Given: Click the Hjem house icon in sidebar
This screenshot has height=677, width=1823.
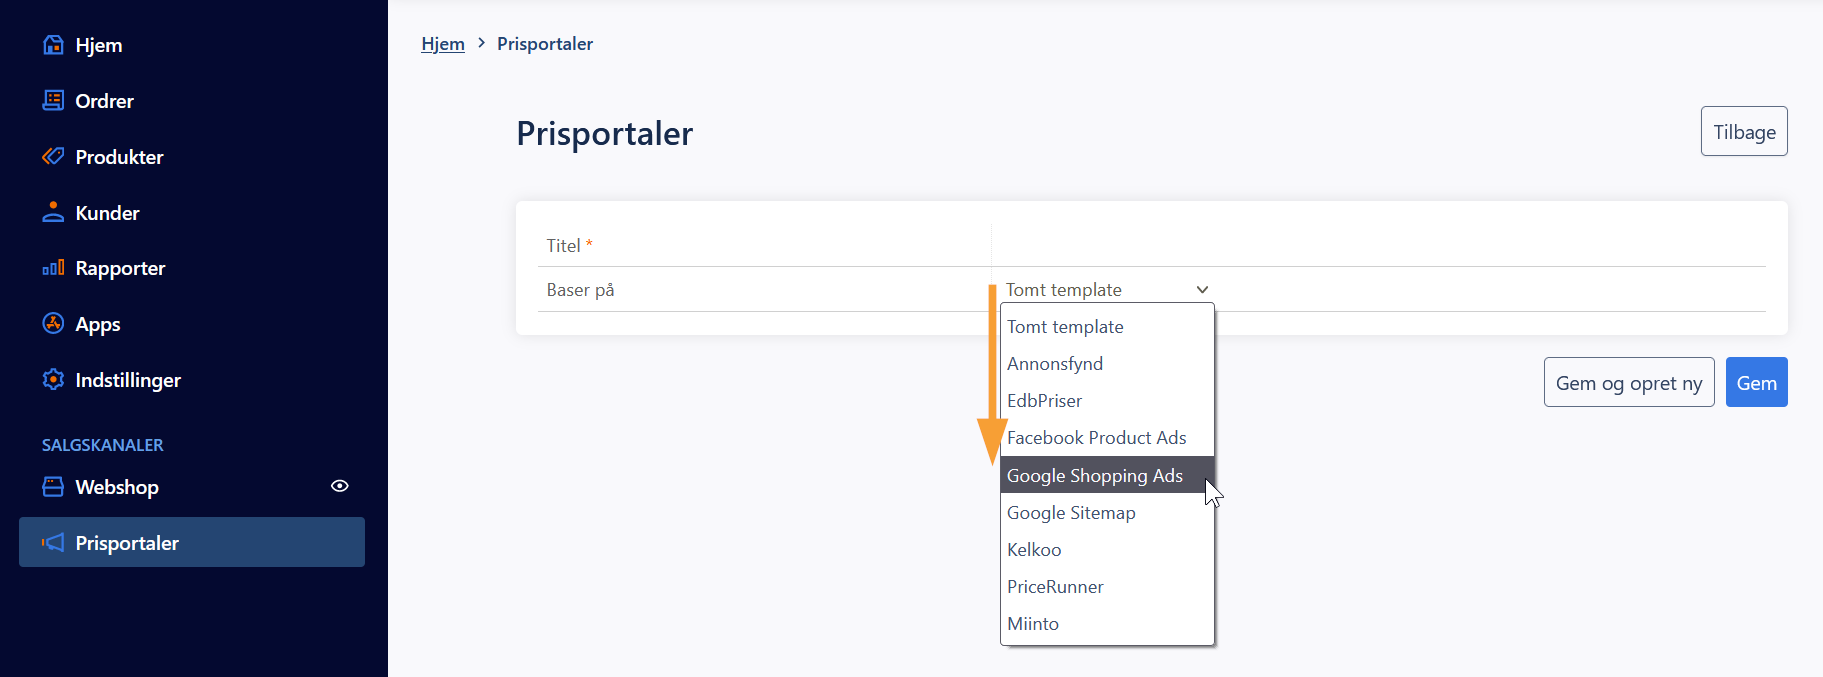Looking at the screenshot, I should [53, 45].
